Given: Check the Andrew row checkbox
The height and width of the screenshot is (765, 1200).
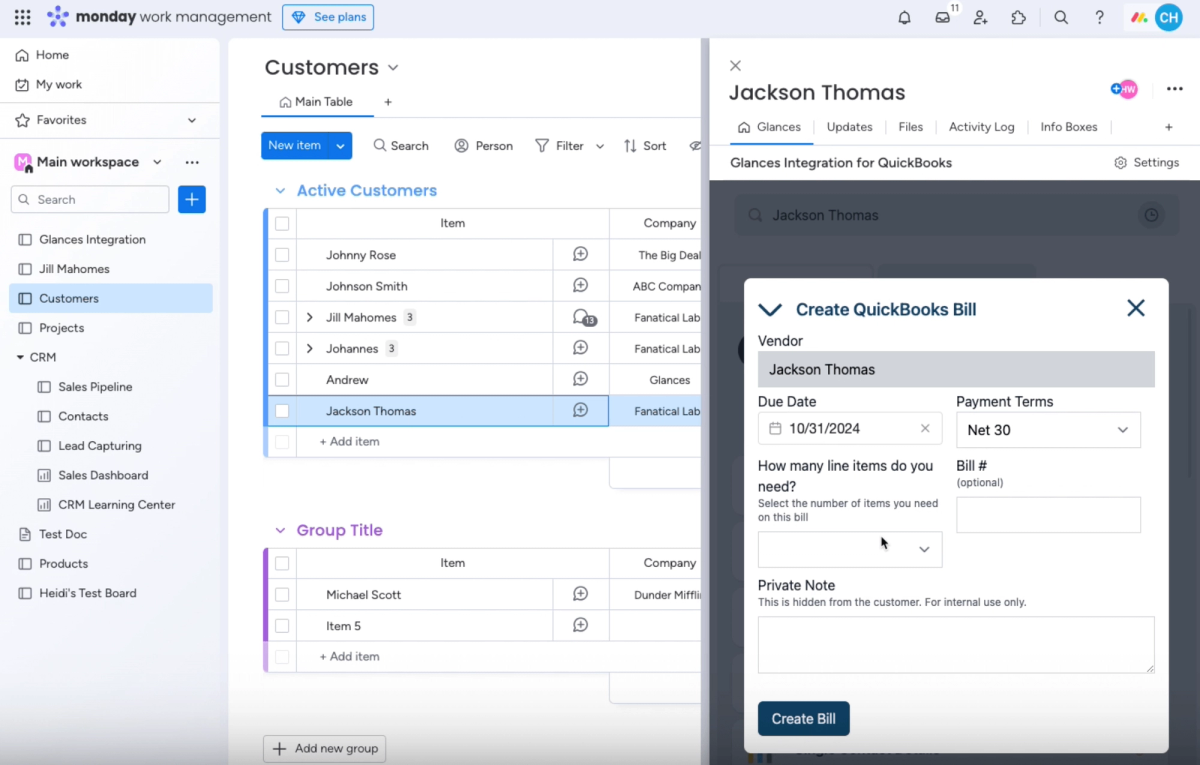Looking at the screenshot, I should click(x=282, y=379).
